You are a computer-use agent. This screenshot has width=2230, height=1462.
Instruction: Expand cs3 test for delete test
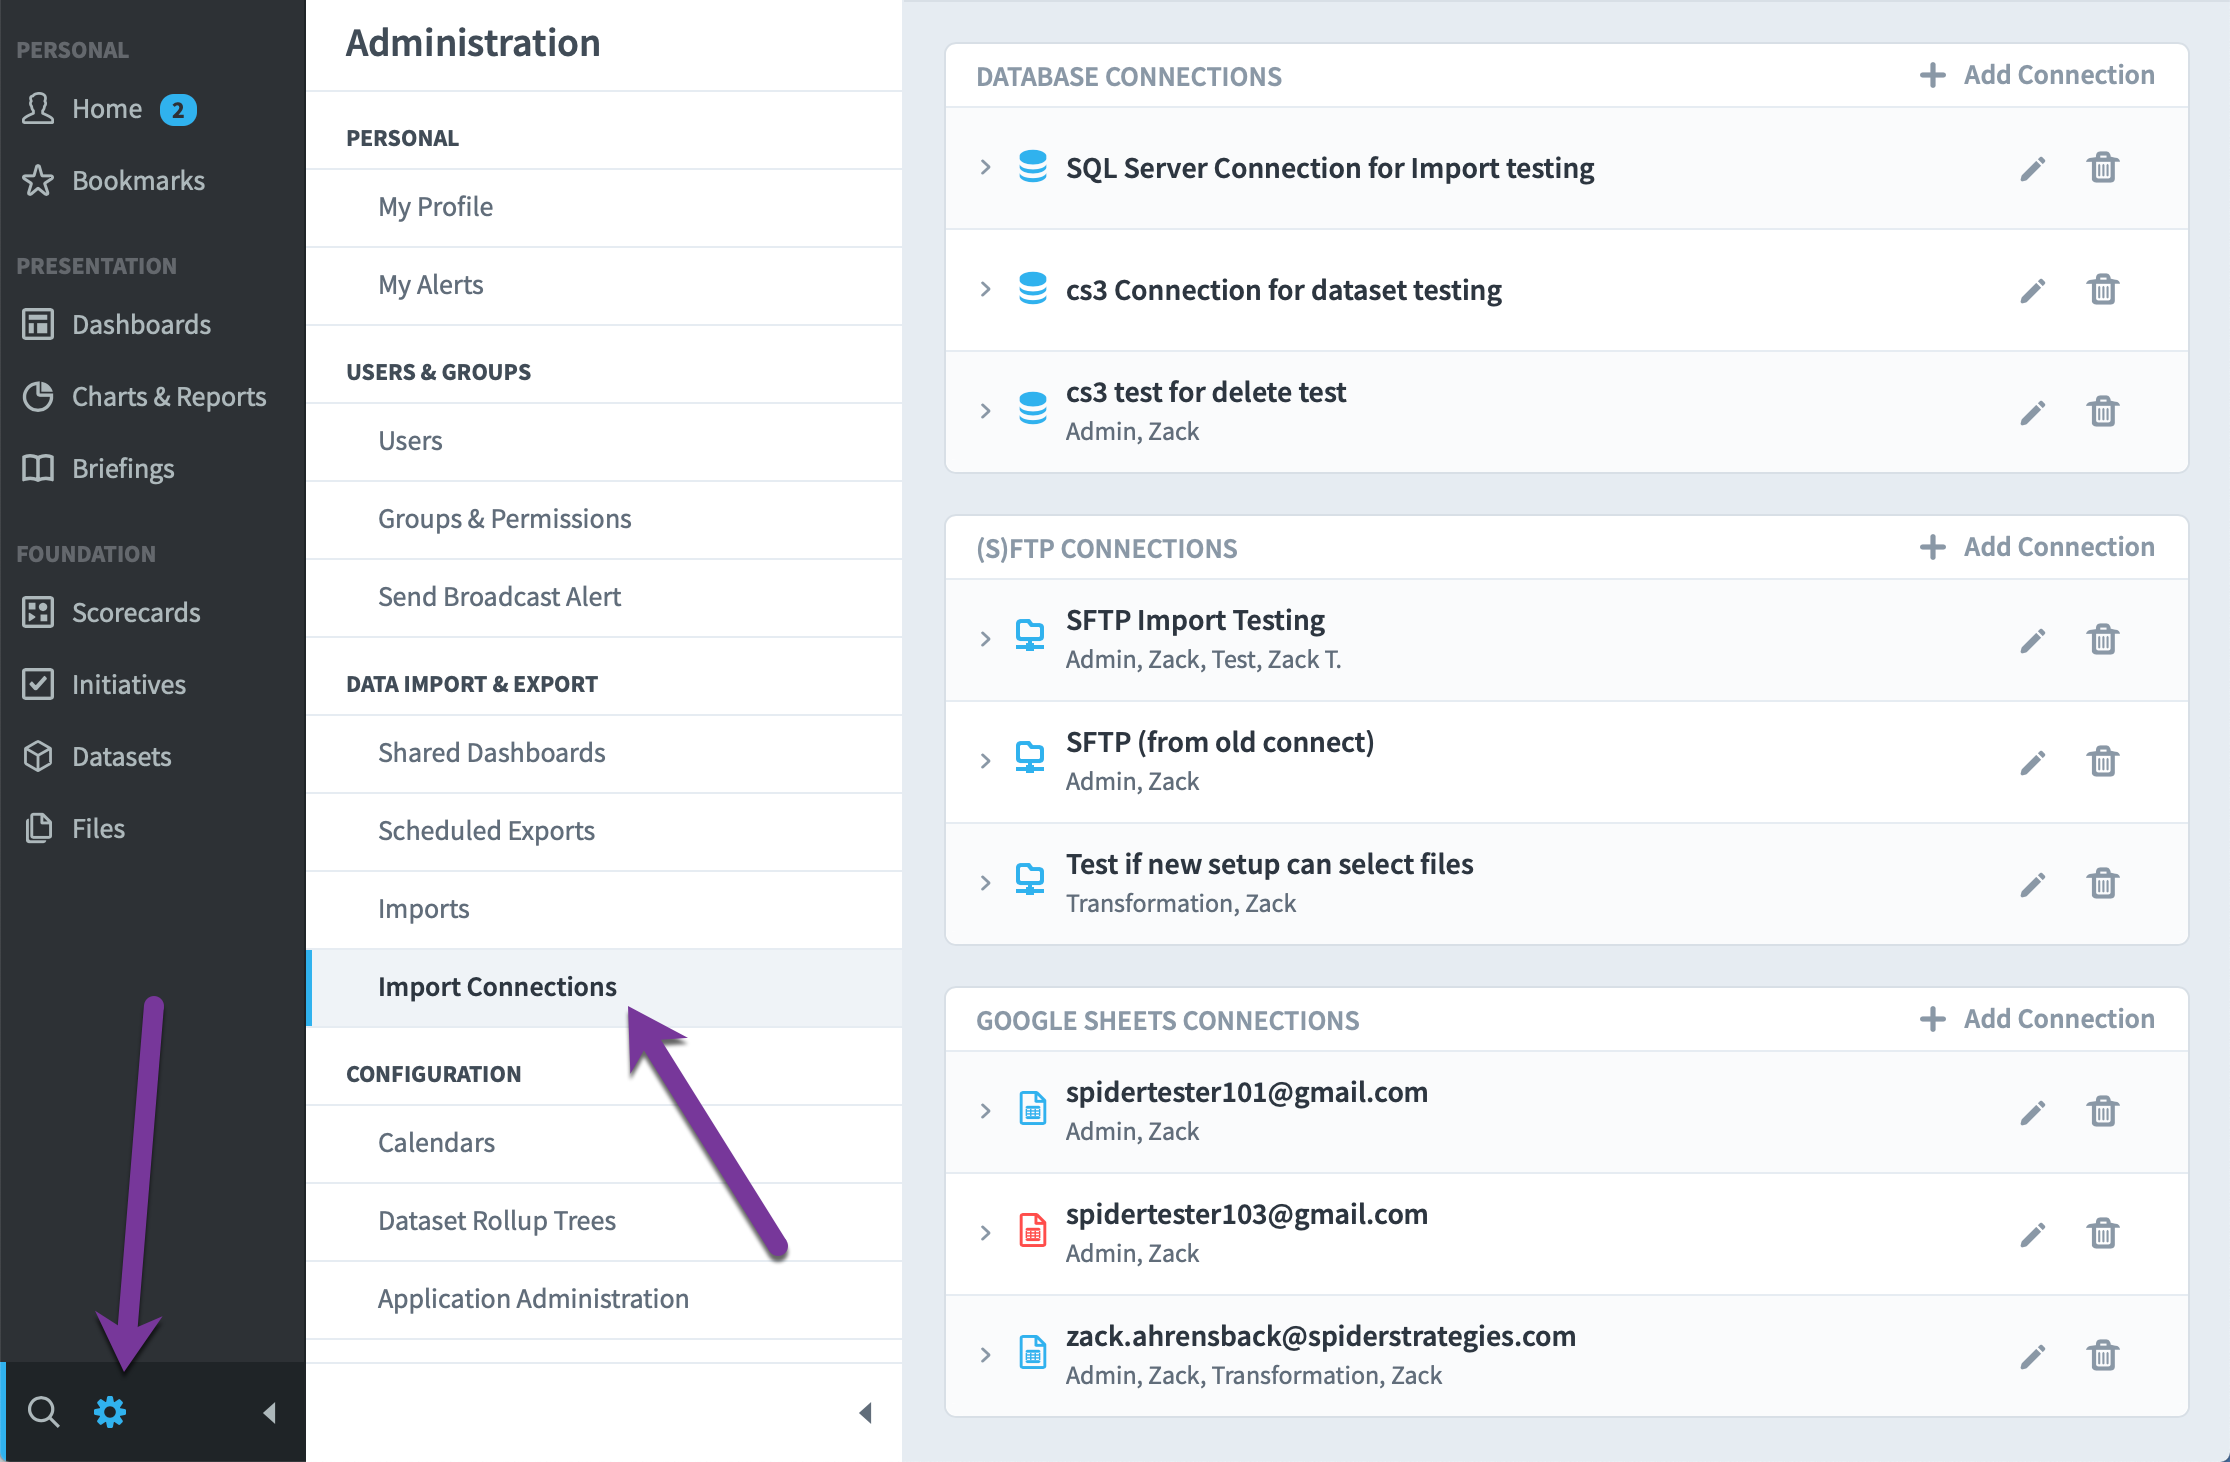click(985, 411)
